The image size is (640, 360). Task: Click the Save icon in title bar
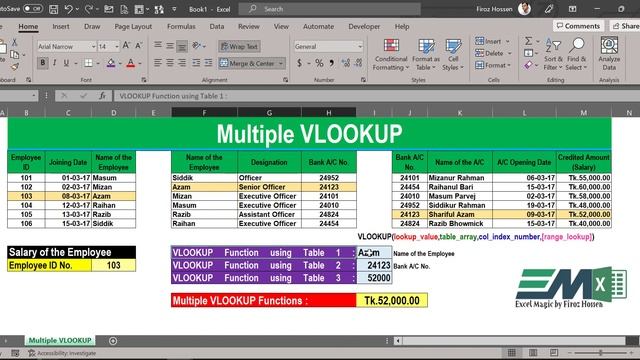[x=53, y=9]
